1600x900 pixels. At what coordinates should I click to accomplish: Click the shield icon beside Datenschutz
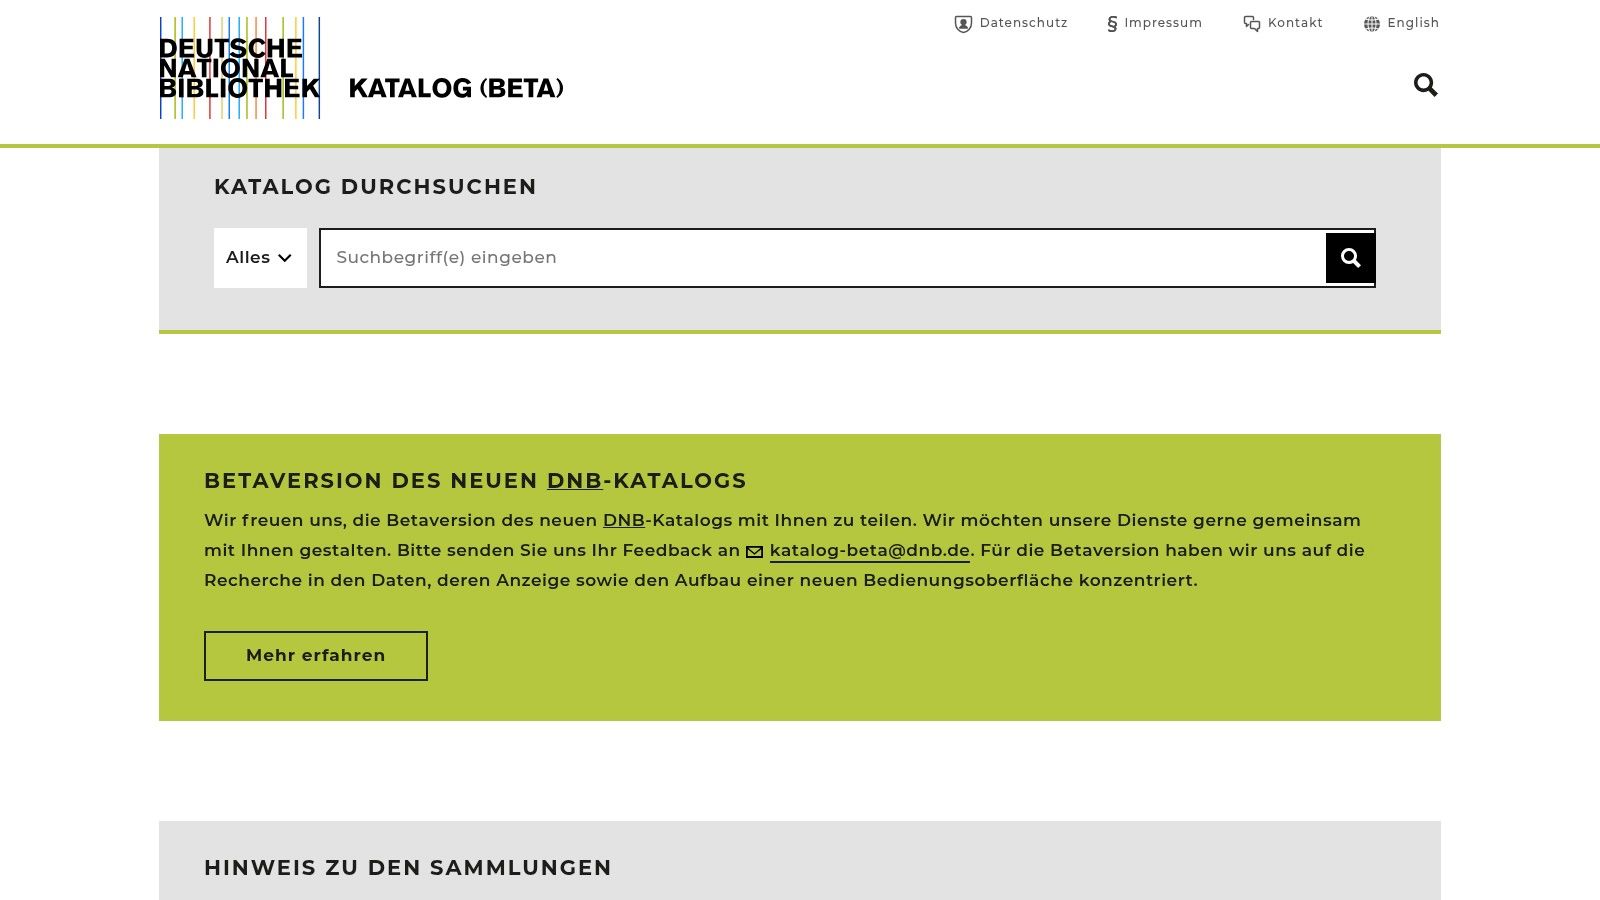(962, 23)
